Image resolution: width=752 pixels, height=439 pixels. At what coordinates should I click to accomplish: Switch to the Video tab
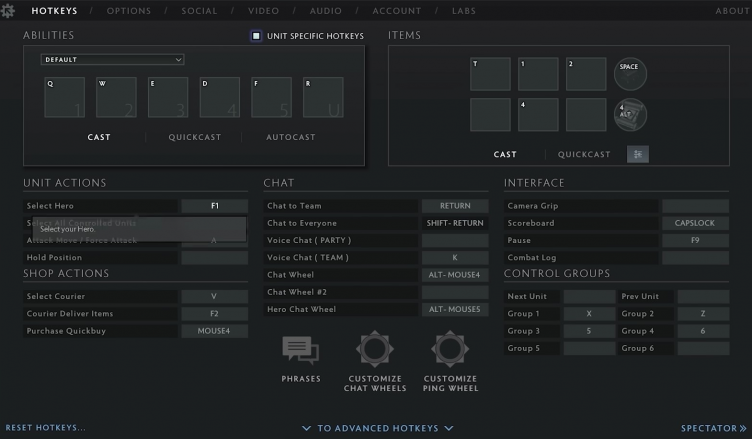pos(264,11)
